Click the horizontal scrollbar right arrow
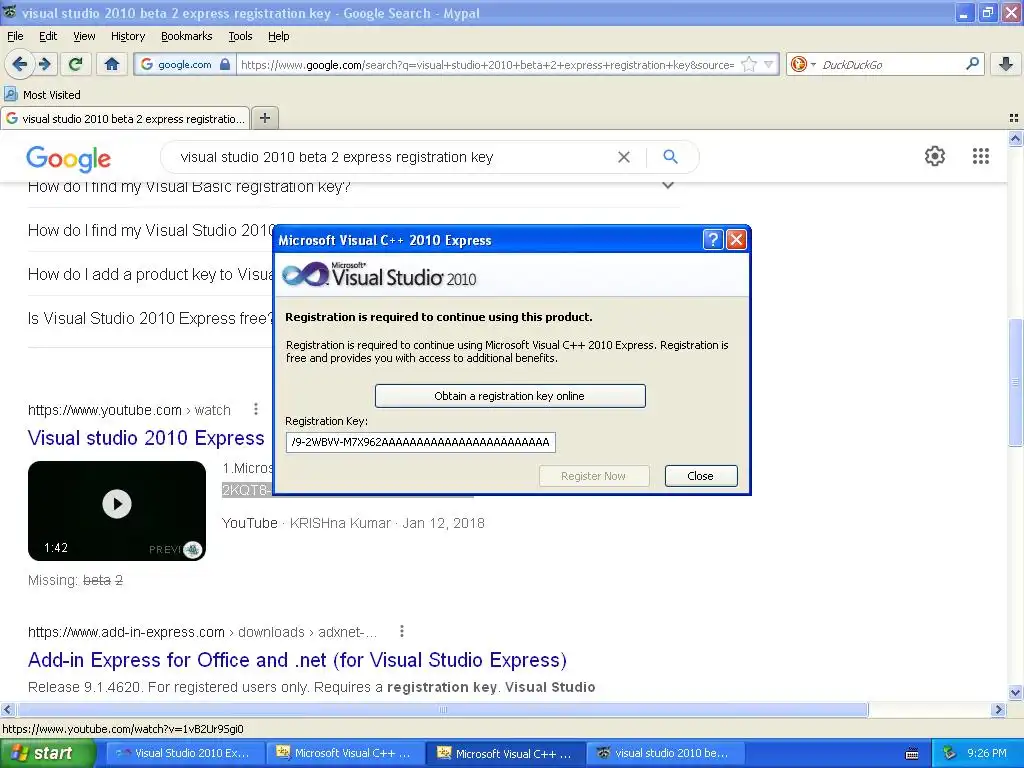The image size is (1024, 768). click(x=998, y=709)
